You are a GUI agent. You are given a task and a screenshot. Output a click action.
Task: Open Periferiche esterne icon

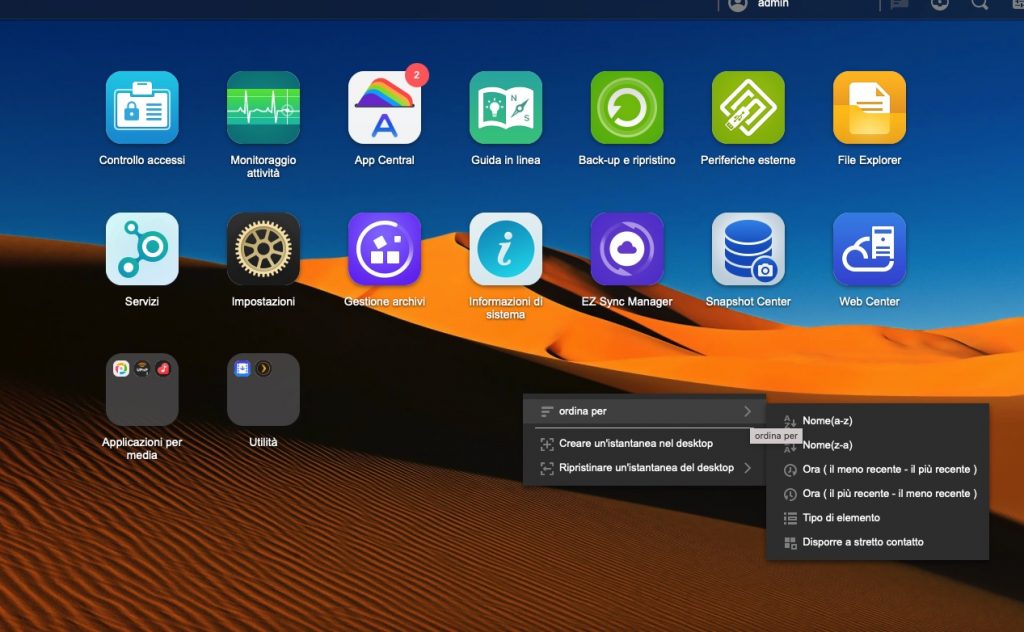pos(748,108)
